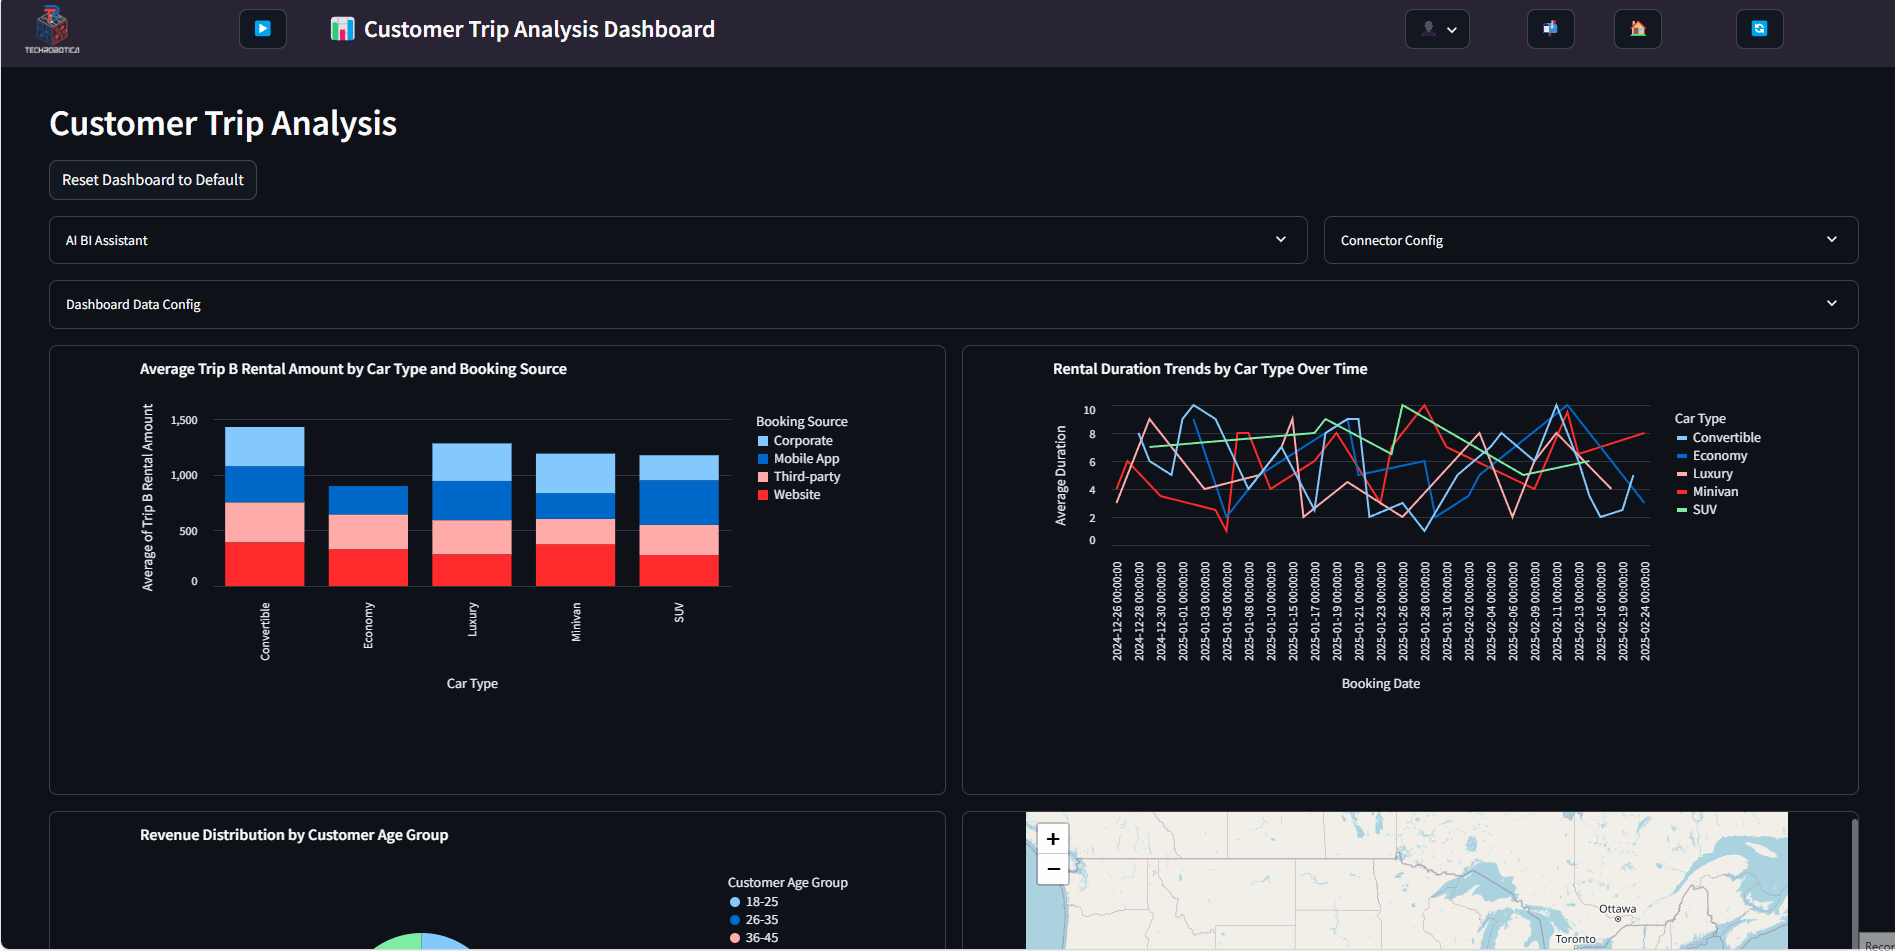Image resolution: width=1895 pixels, height=951 pixels.
Task: Go to home via the house icon
Action: [x=1638, y=29]
